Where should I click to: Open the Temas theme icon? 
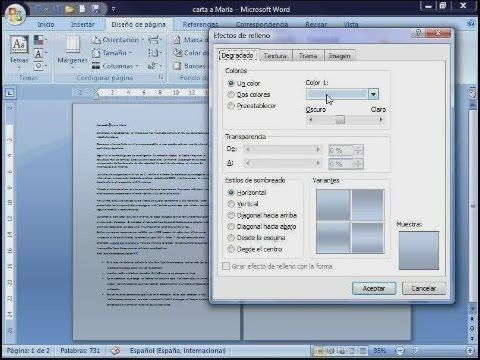pyautogui.click(x=19, y=45)
